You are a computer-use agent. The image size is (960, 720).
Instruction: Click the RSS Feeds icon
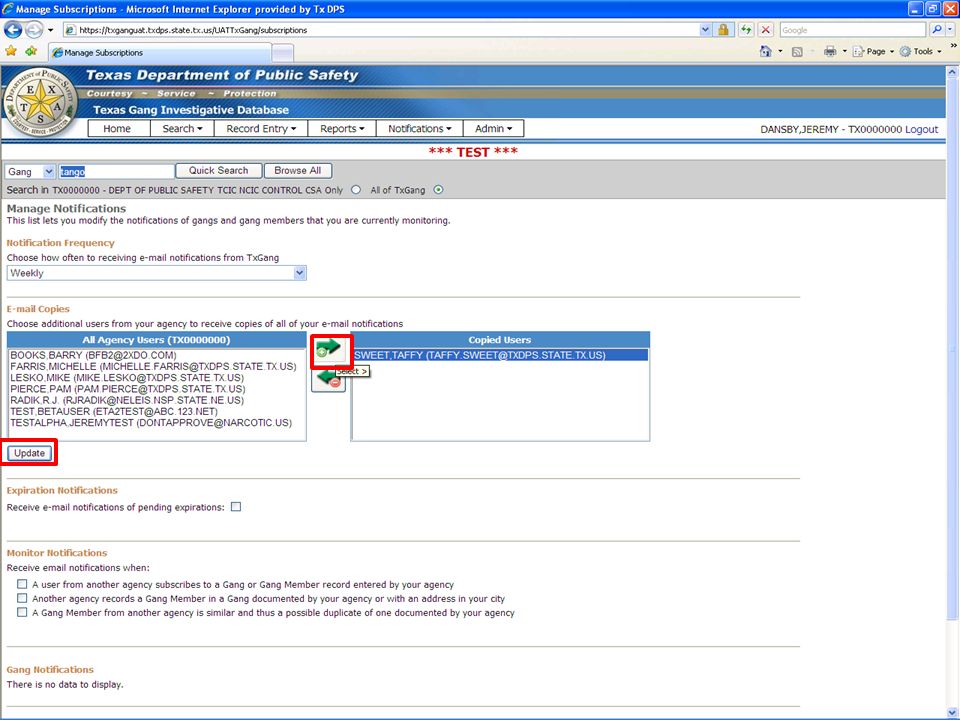coord(797,52)
